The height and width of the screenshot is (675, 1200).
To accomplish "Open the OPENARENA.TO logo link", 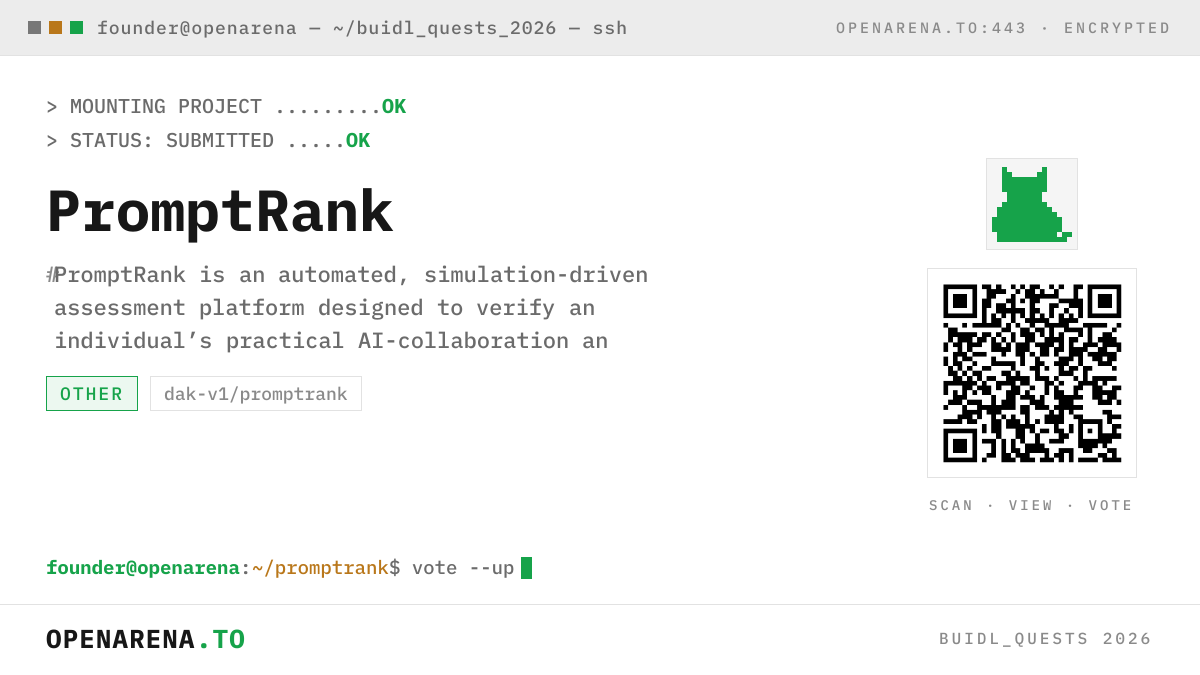I will (146, 639).
